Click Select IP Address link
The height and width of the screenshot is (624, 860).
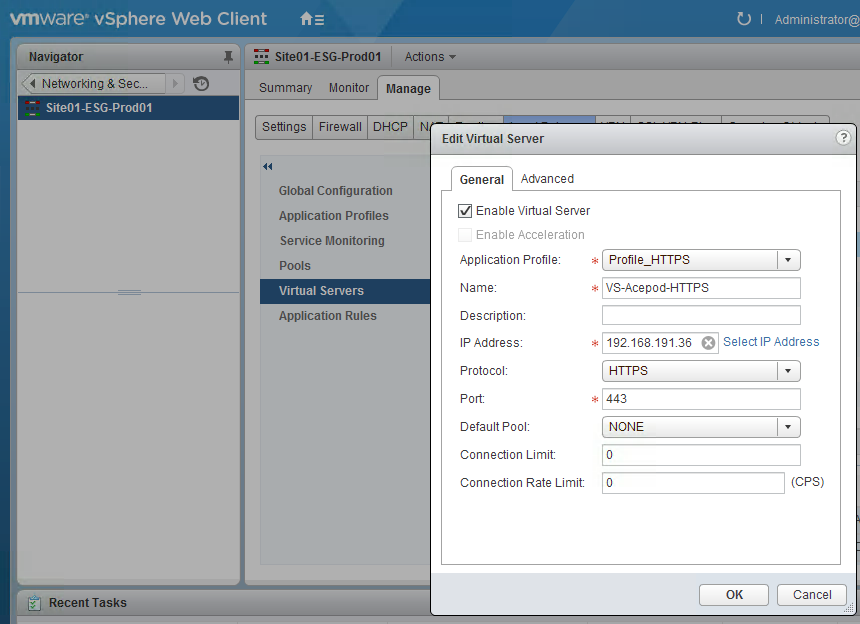coord(771,342)
